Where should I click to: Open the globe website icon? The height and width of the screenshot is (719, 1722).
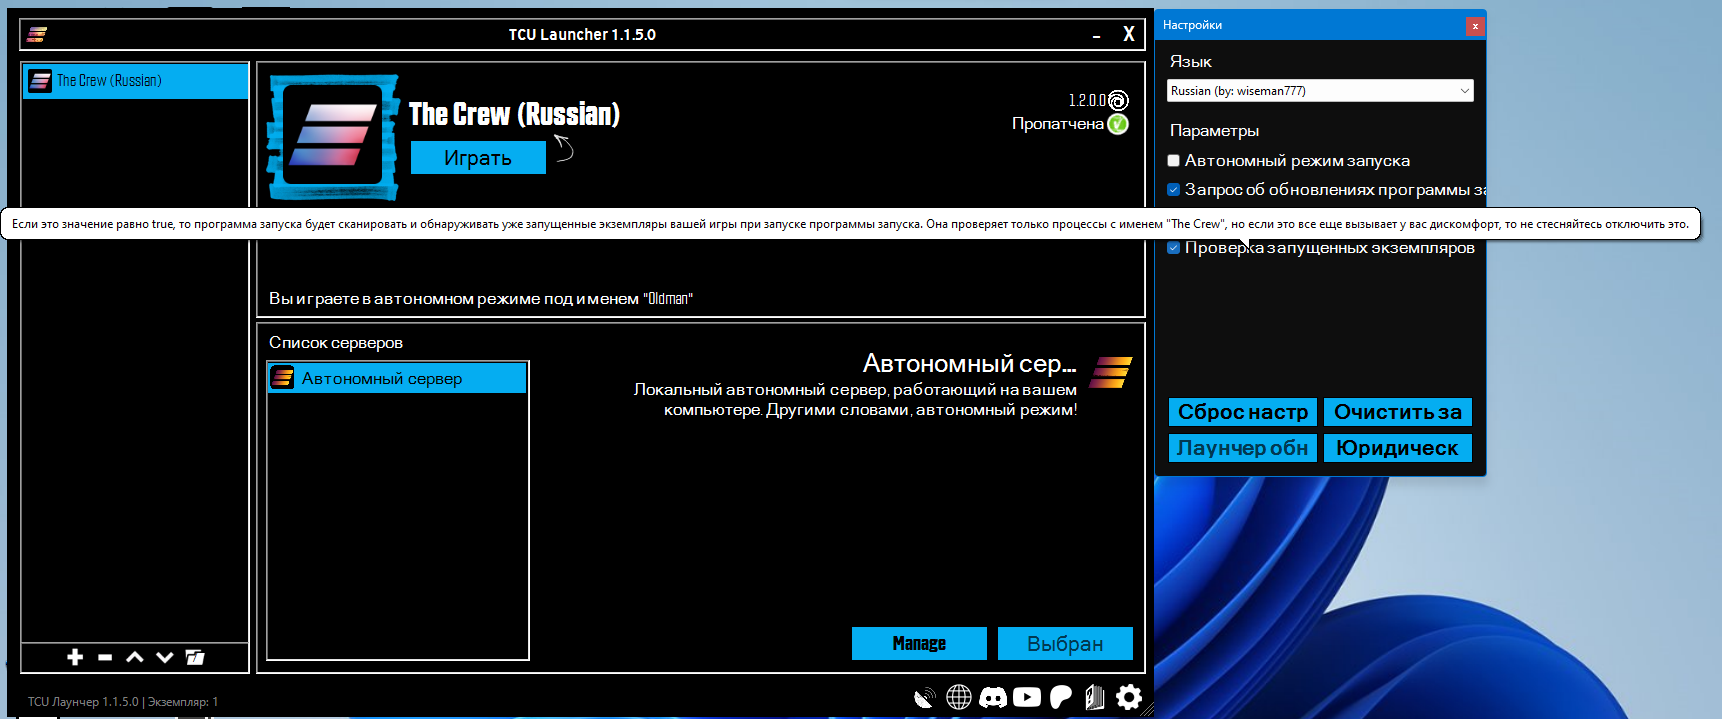[x=959, y=697]
